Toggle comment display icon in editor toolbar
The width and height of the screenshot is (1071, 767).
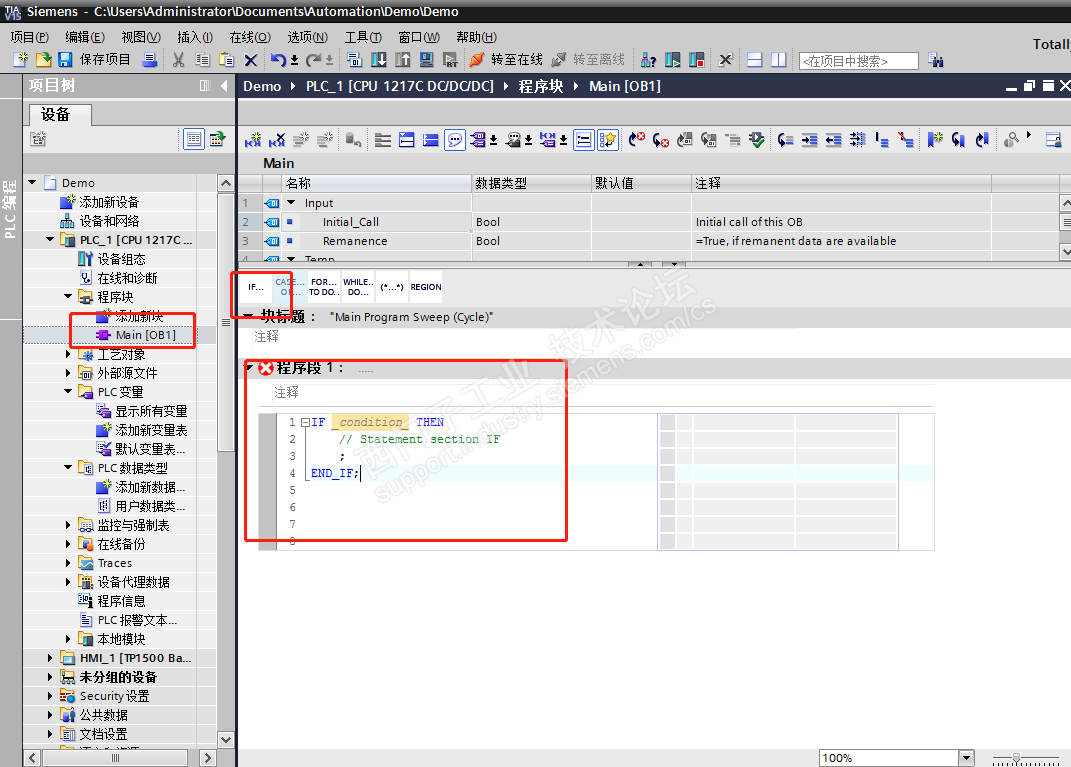455,140
